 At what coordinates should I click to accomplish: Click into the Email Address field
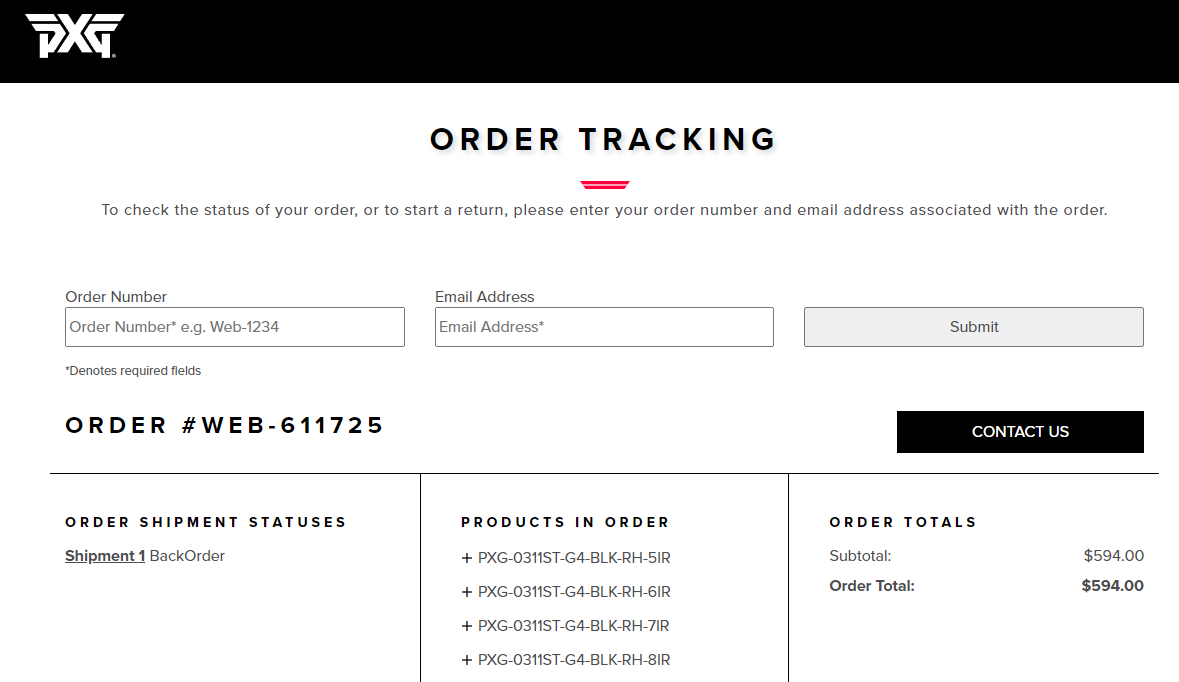point(604,327)
